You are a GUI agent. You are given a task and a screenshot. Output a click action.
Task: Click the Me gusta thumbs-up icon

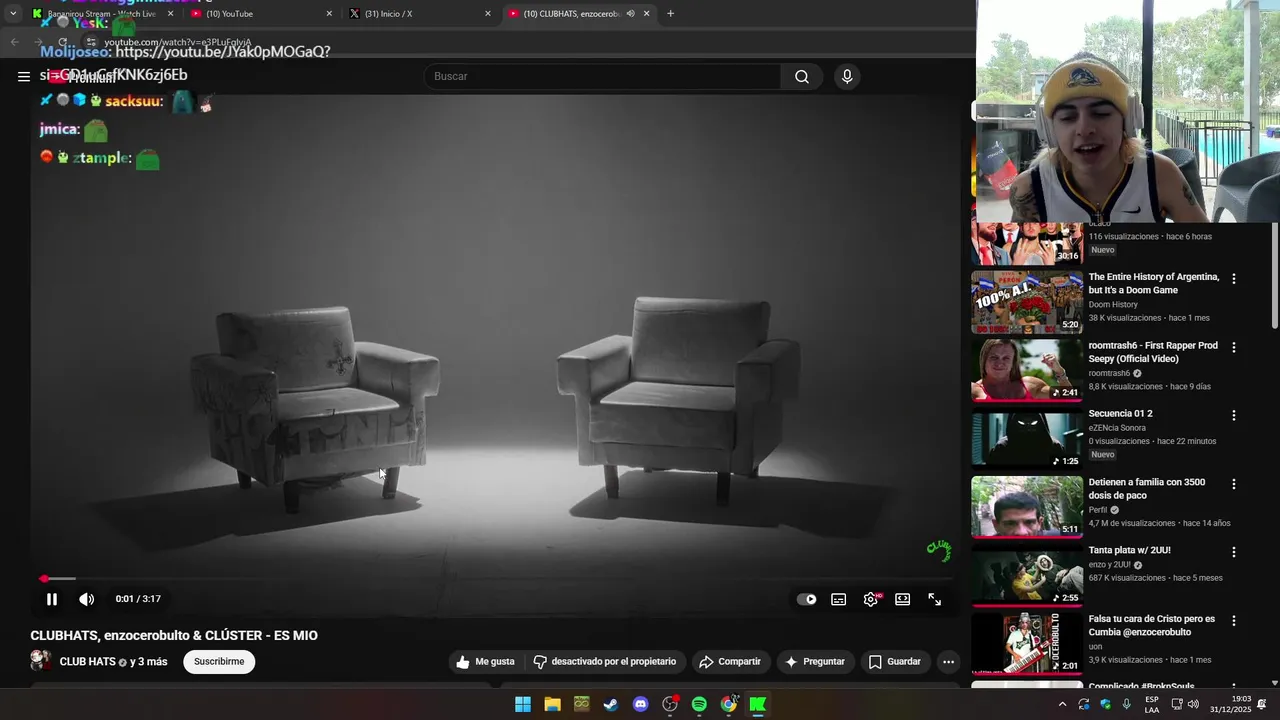[x=463, y=662]
